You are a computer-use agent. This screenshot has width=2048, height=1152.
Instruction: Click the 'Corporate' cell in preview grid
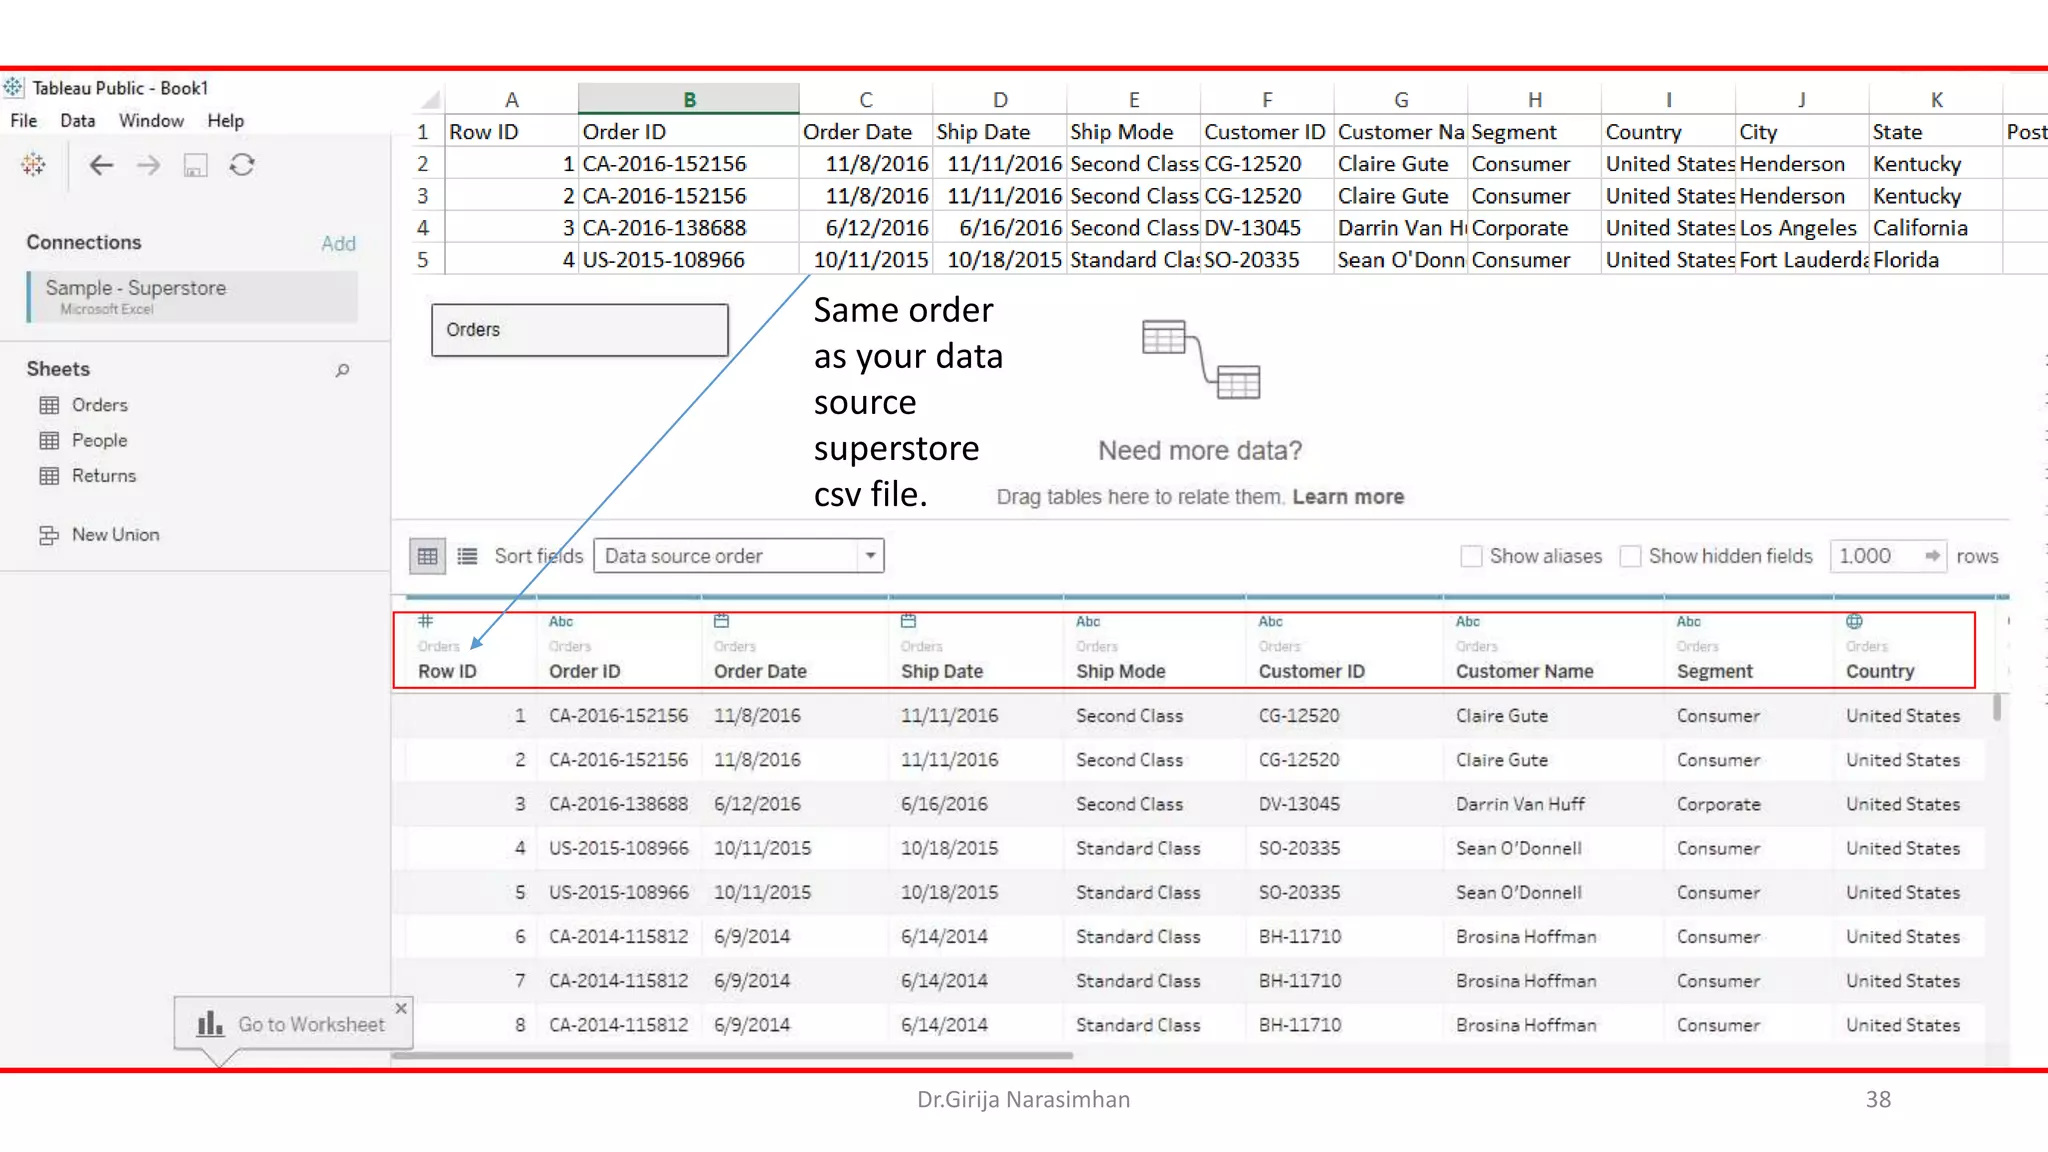click(1718, 804)
